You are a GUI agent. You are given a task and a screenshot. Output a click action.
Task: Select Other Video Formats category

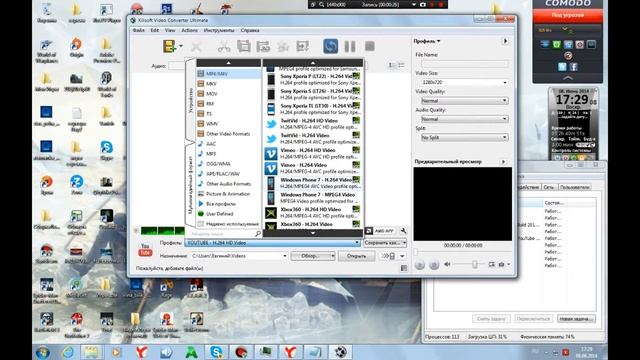[x=229, y=133]
